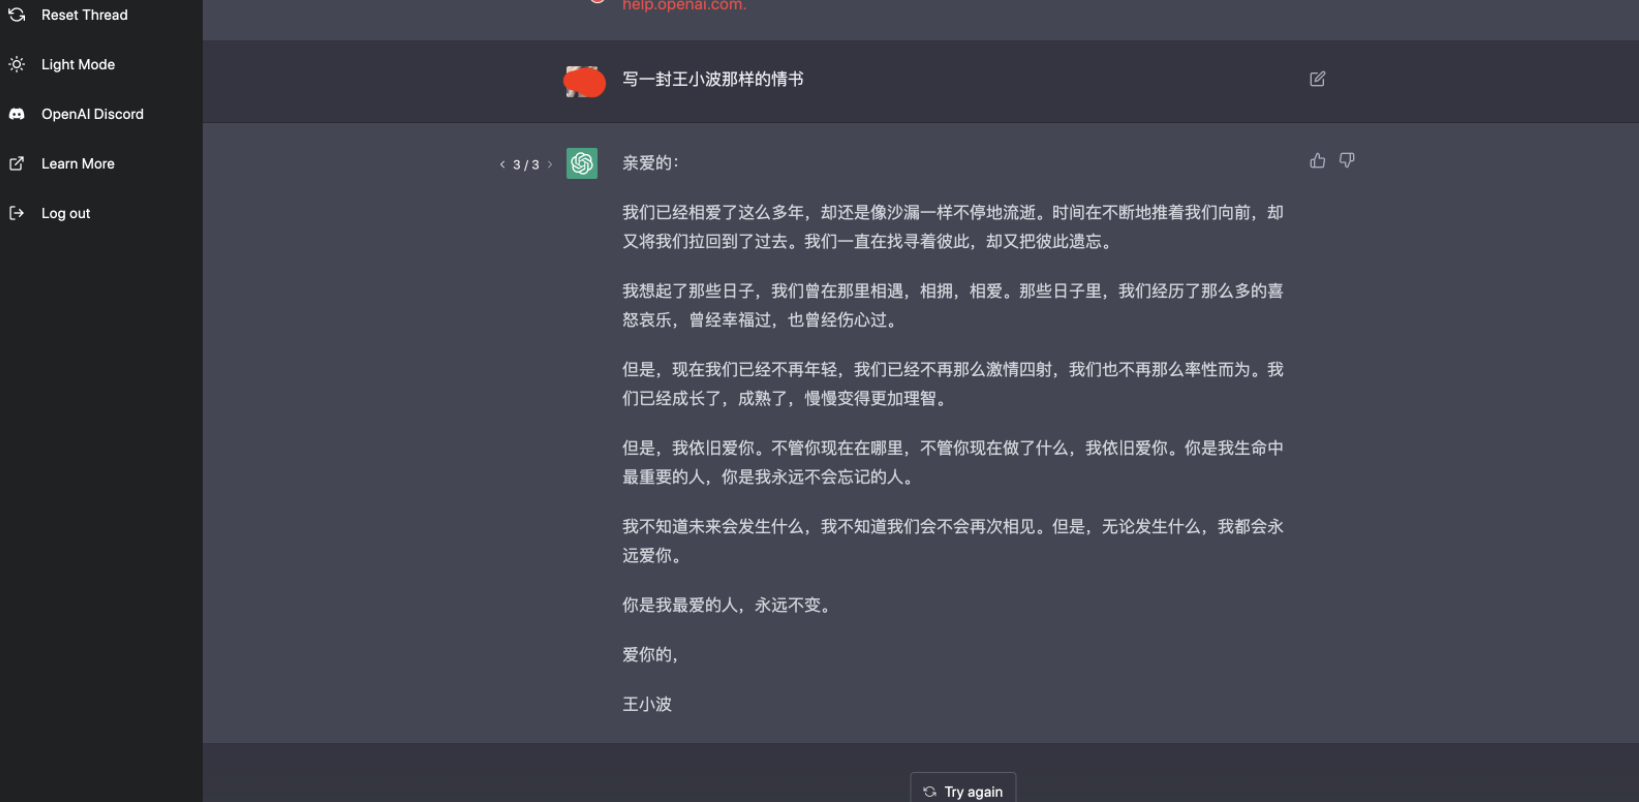This screenshot has width=1639, height=802.
Task: Click the ChatGPT logo avatar
Action: (x=582, y=164)
